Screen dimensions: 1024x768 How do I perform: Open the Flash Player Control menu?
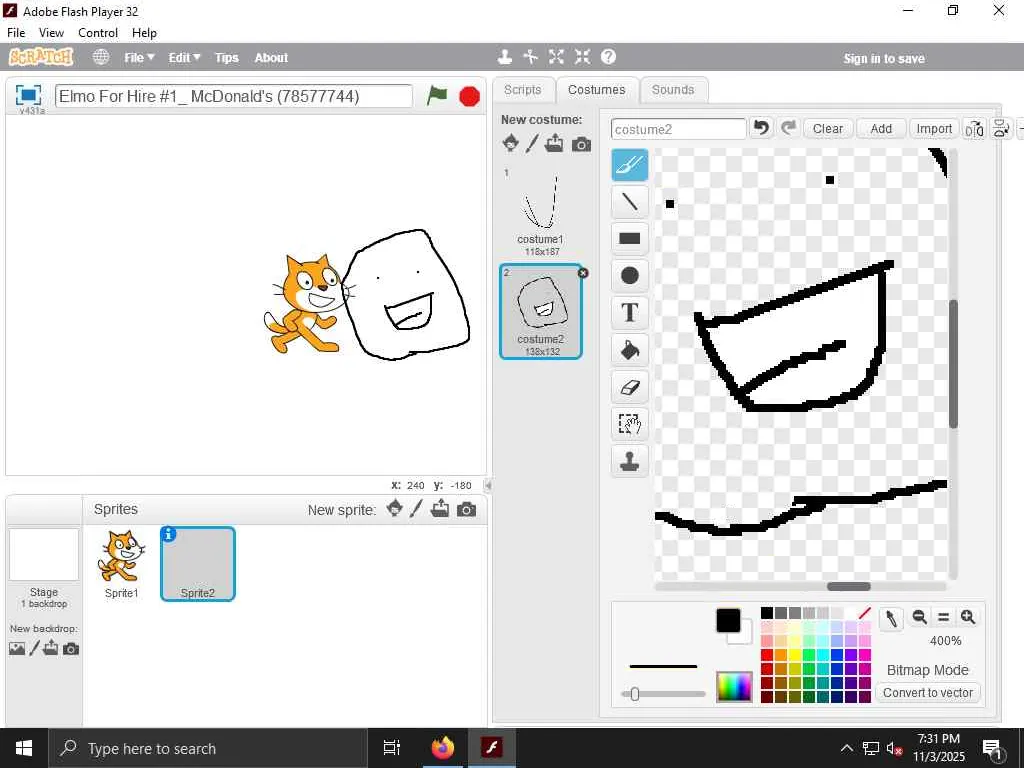pos(98,33)
